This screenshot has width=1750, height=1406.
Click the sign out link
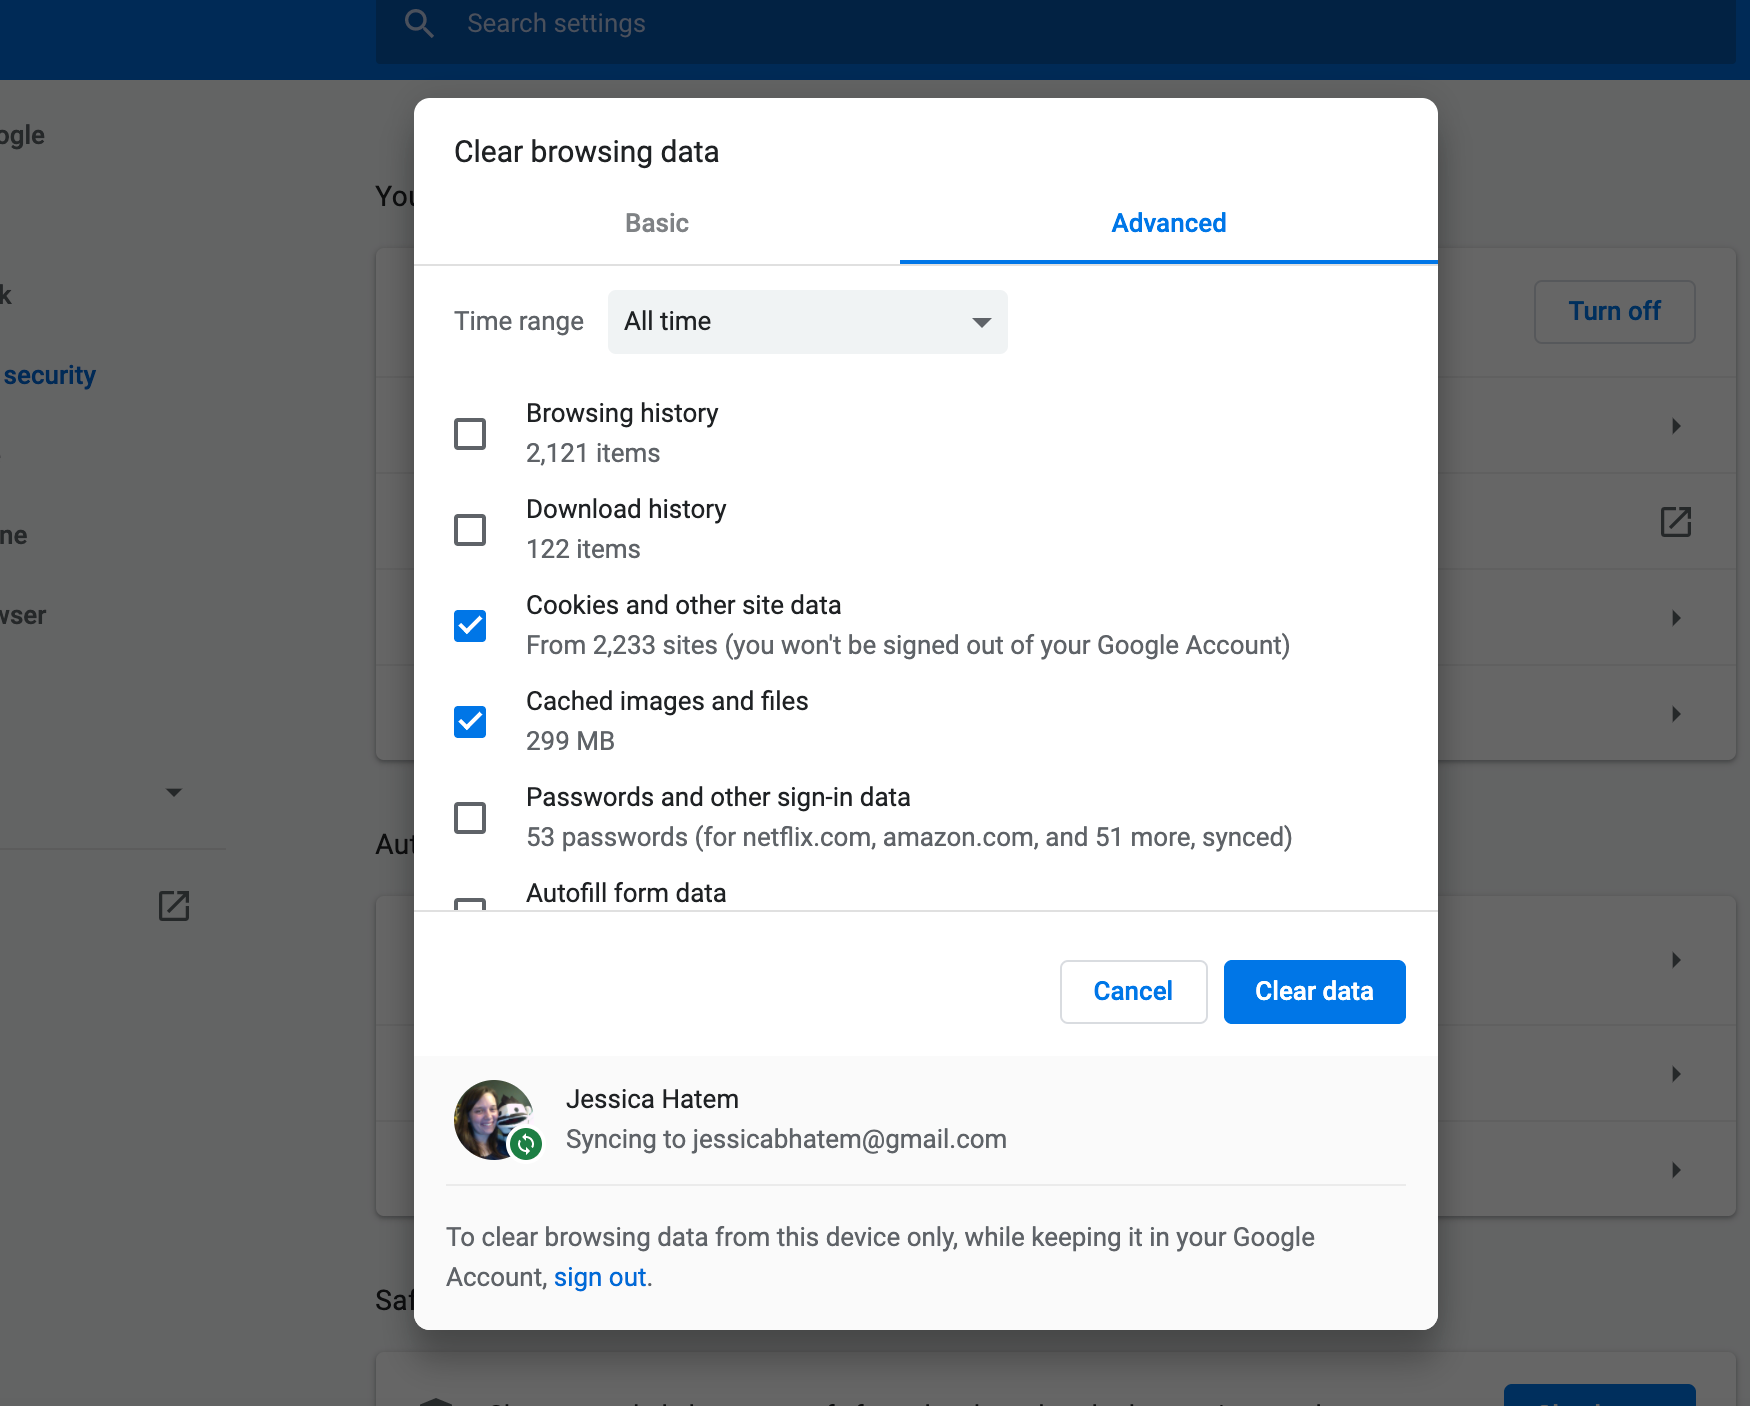coord(600,1278)
